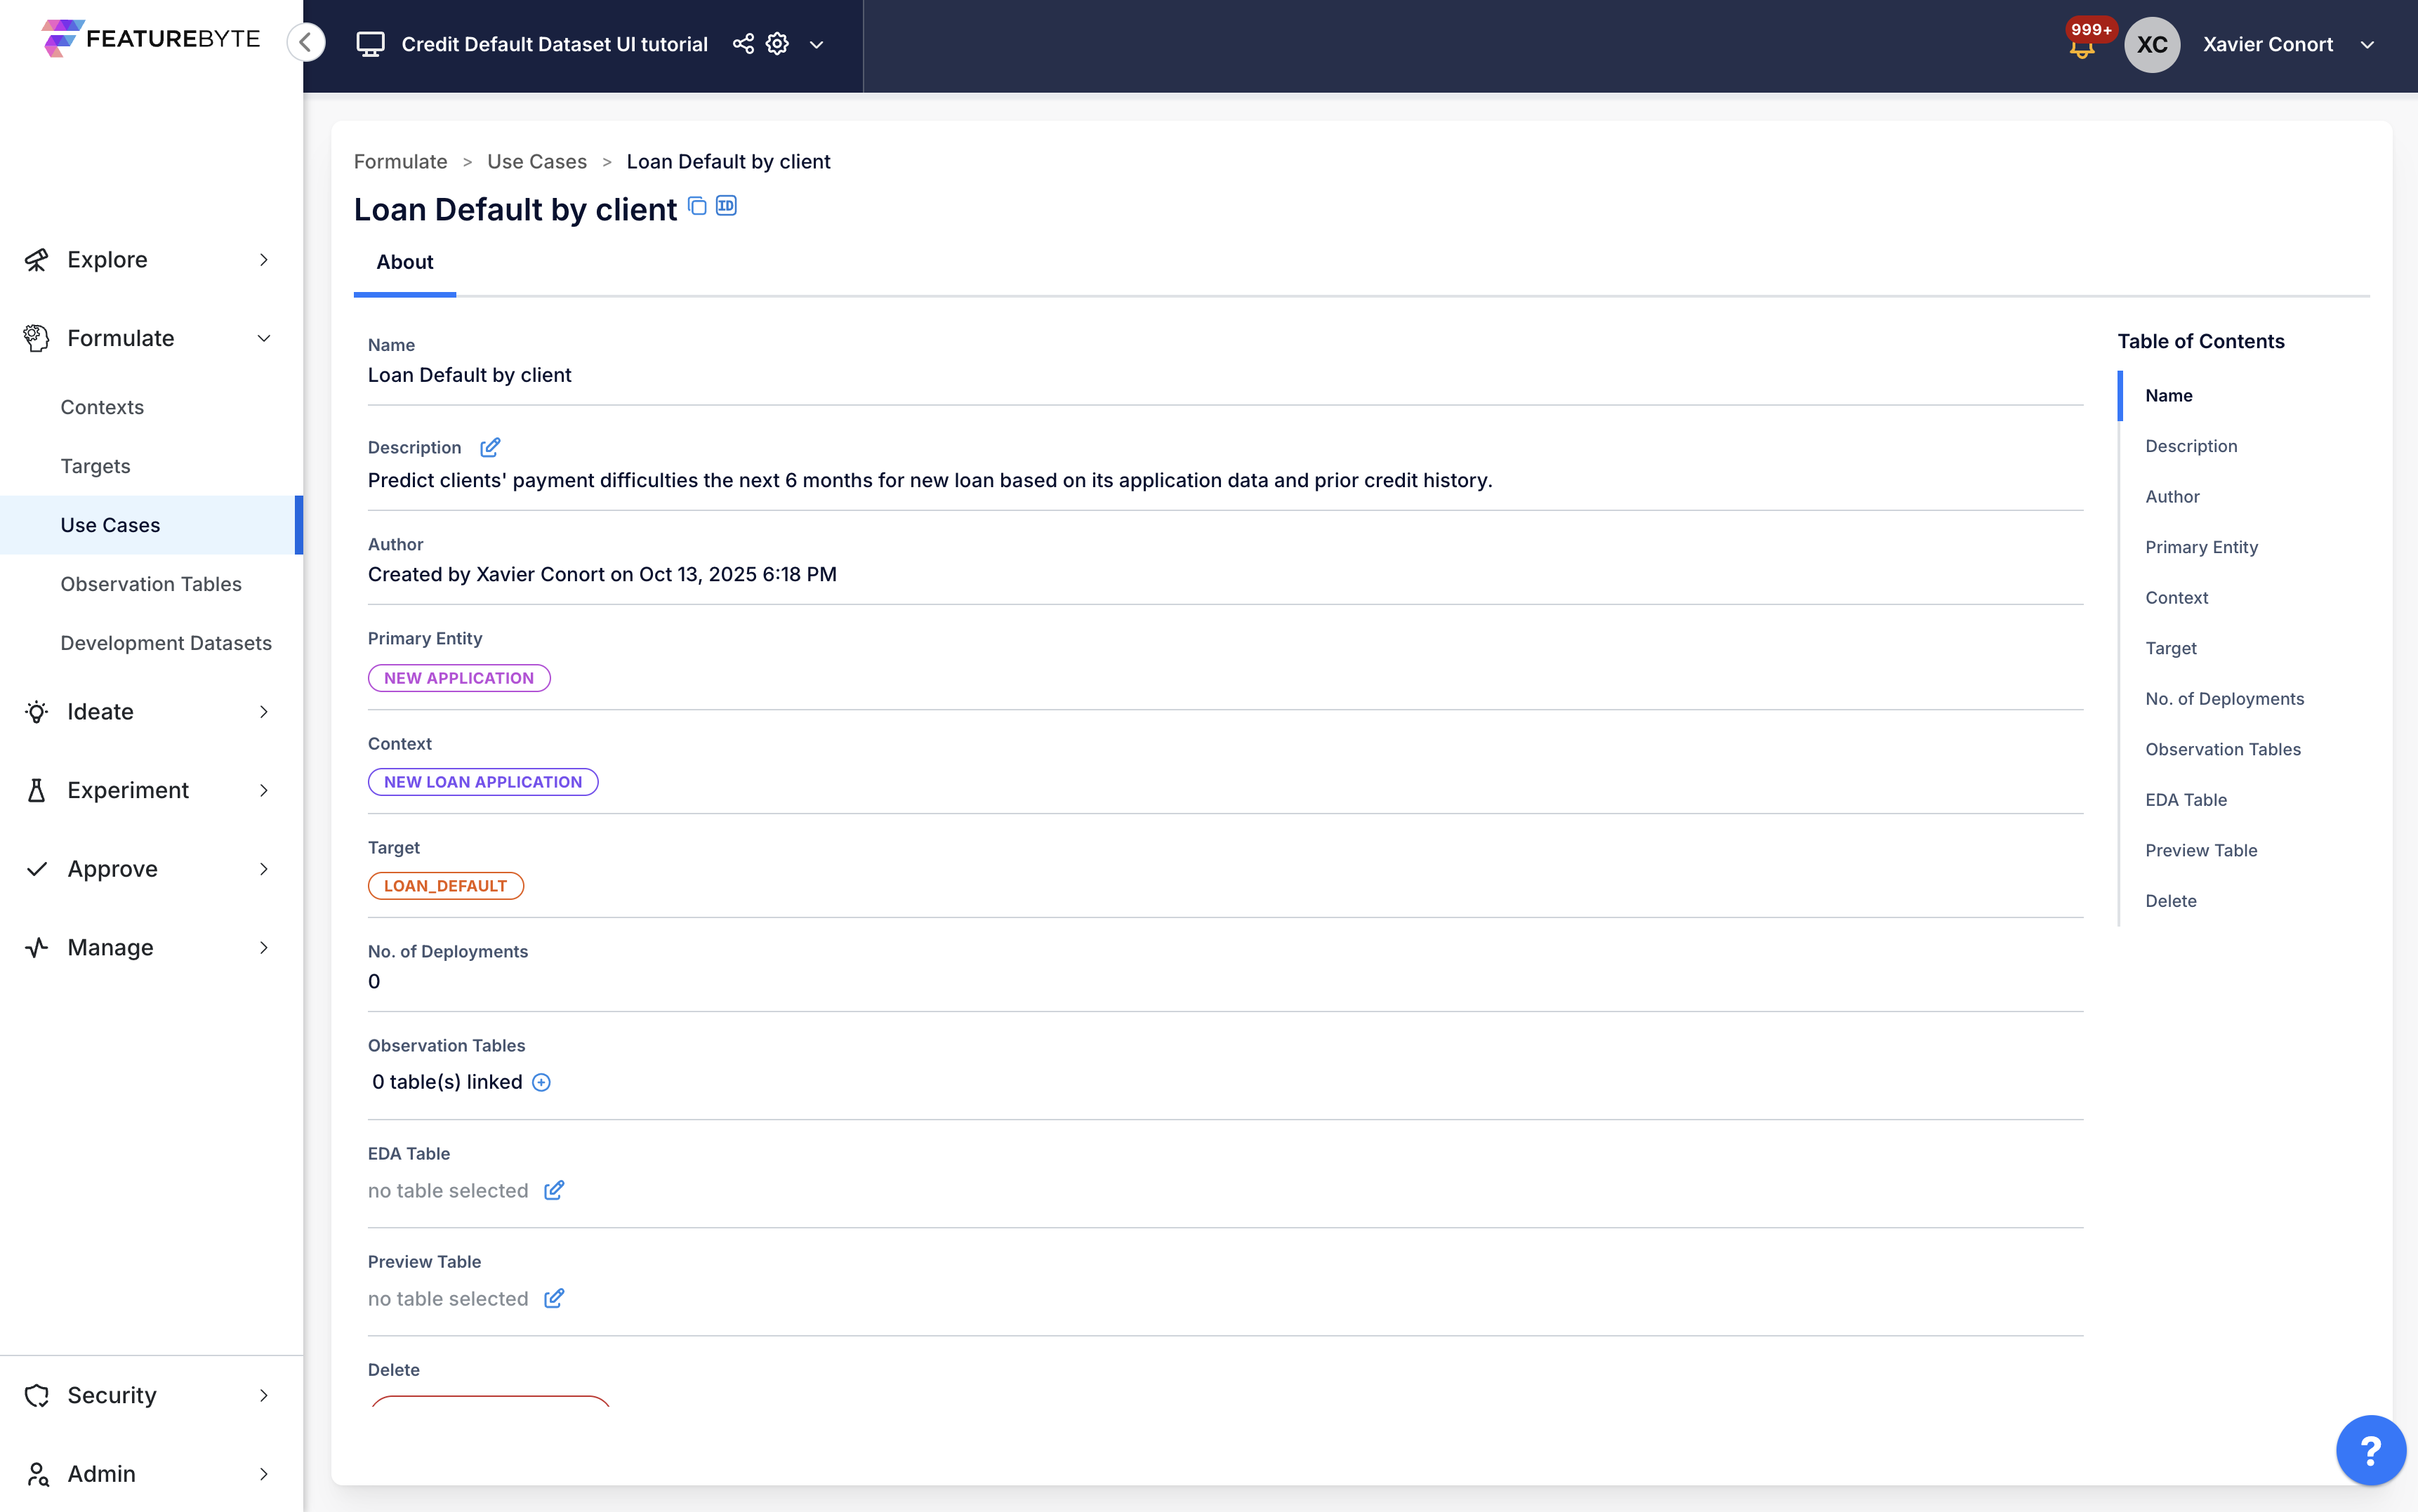The width and height of the screenshot is (2418, 1512).
Task: Link an observation table via plus icon
Action: coord(542,1082)
